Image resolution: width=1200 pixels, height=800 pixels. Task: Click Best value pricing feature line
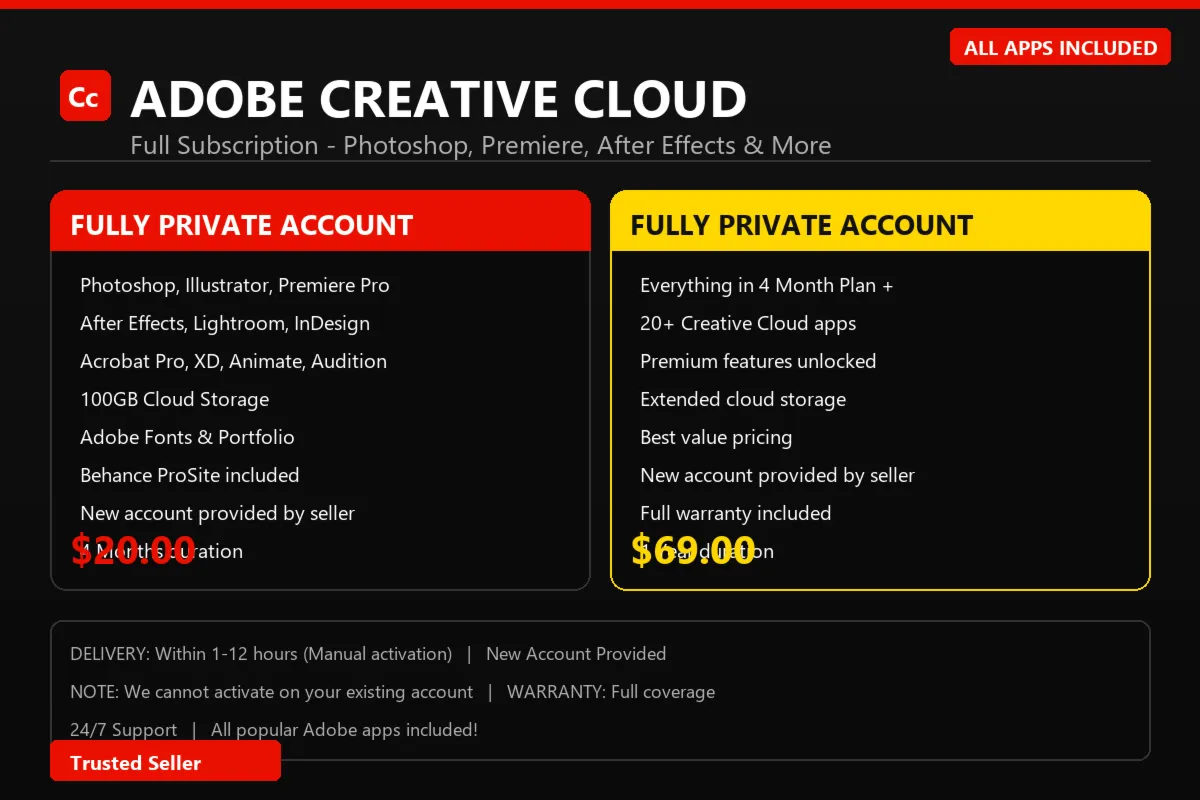pyautogui.click(x=716, y=437)
